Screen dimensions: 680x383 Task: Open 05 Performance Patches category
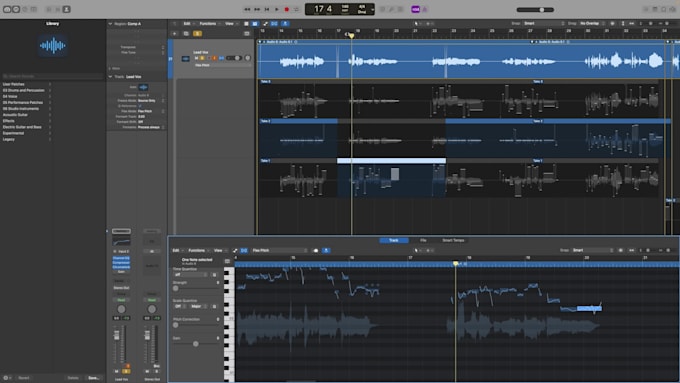tap(23, 102)
